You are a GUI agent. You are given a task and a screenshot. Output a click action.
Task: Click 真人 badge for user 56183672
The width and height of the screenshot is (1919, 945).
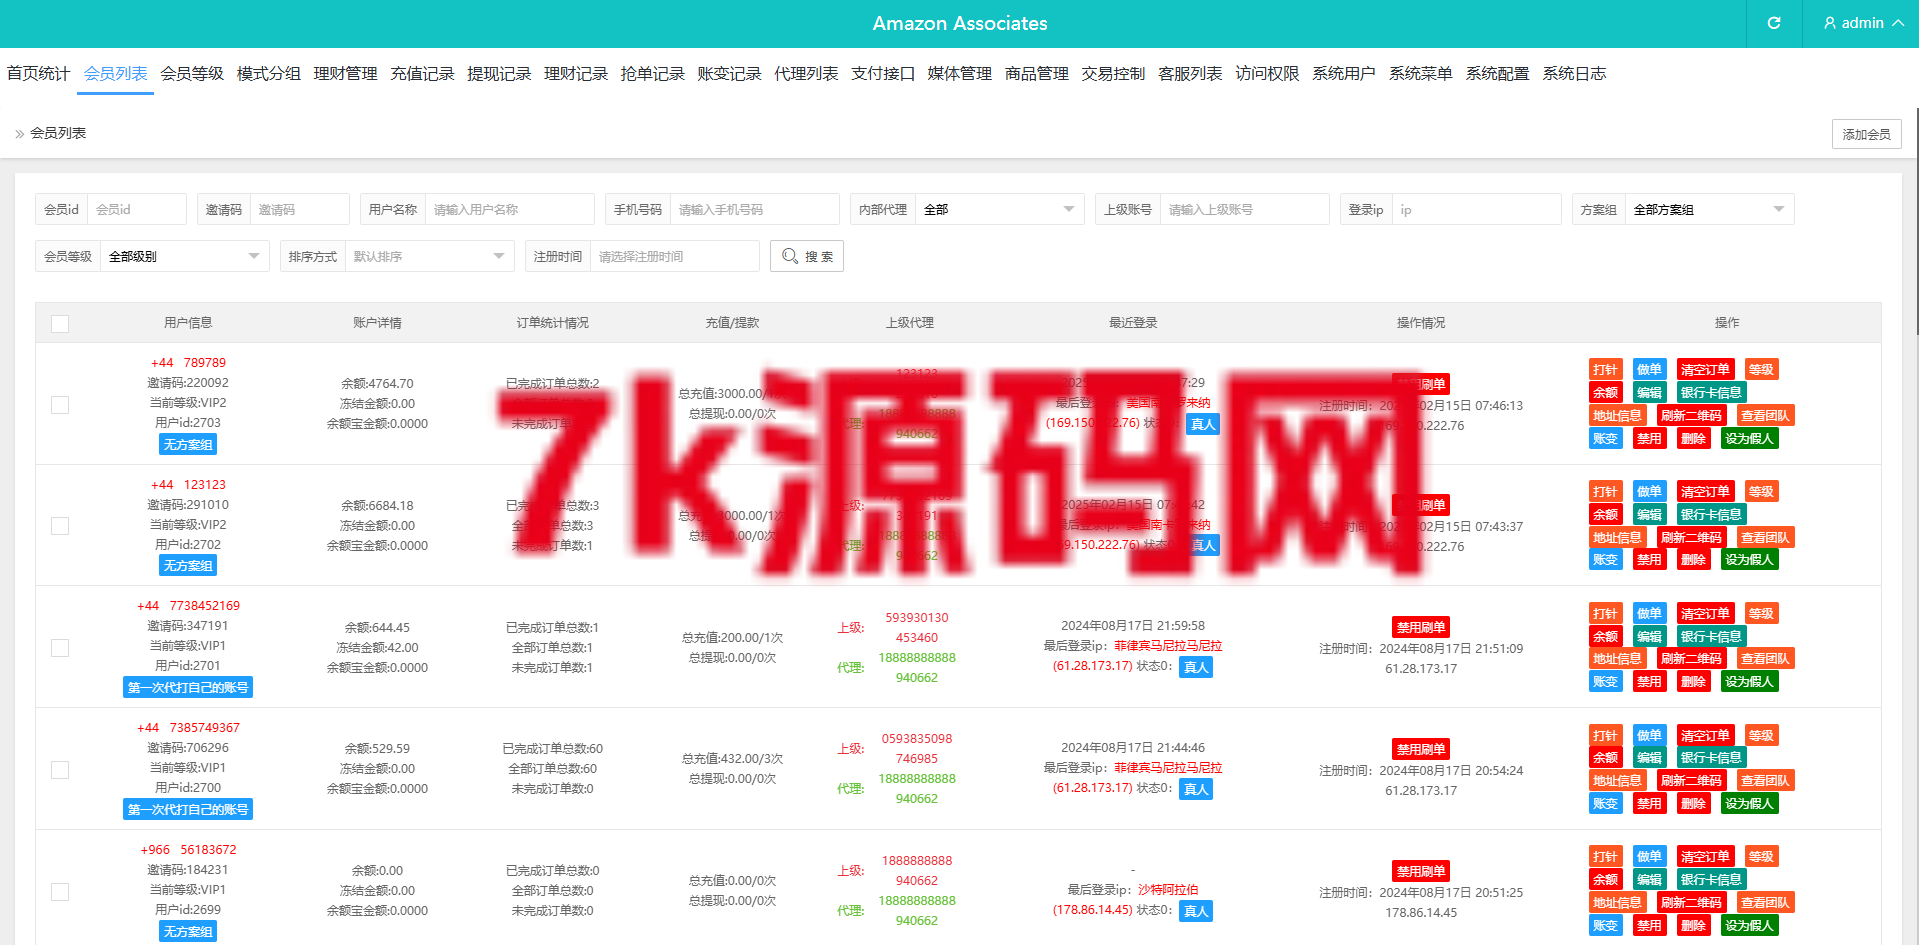(1196, 911)
